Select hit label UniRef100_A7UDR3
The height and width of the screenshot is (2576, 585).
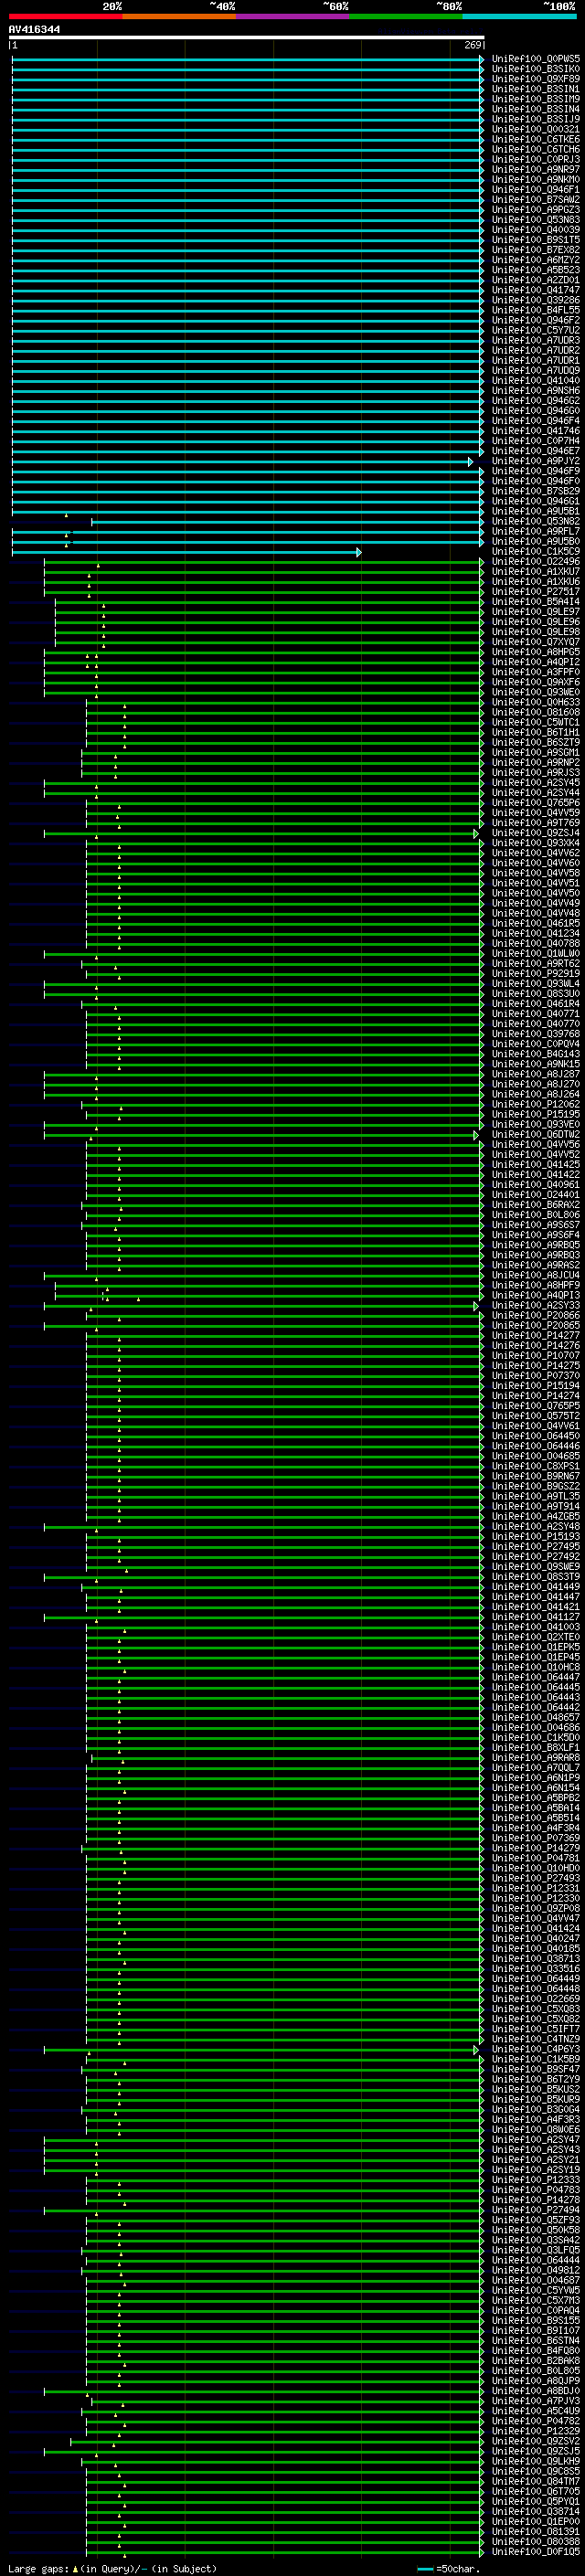(536, 340)
